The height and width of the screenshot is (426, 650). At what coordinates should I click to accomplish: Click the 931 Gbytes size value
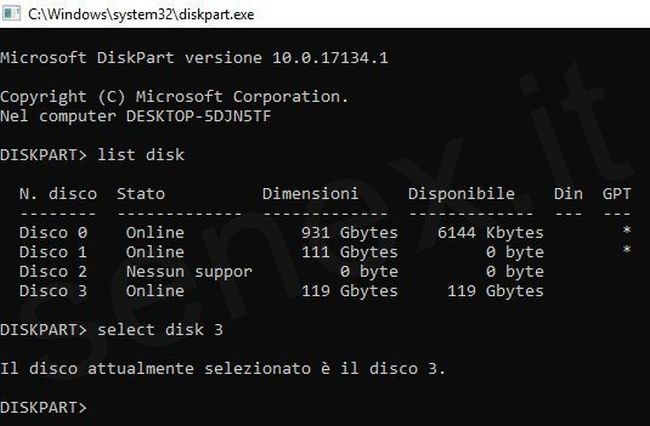(x=349, y=233)
